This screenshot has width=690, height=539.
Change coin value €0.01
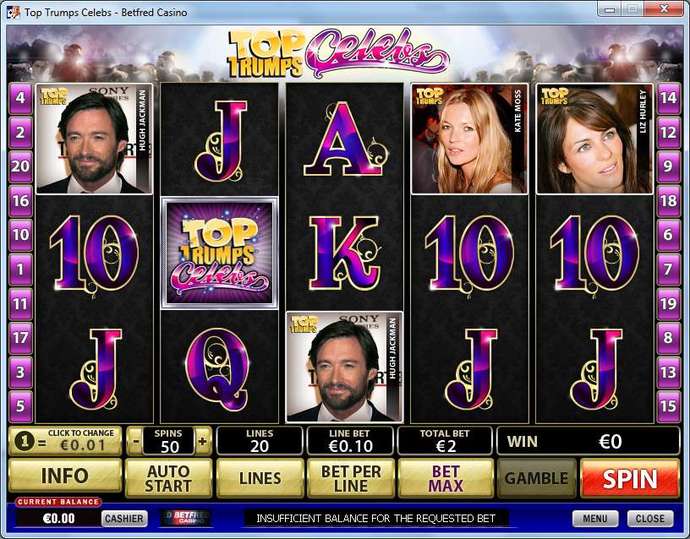(65, 441)
